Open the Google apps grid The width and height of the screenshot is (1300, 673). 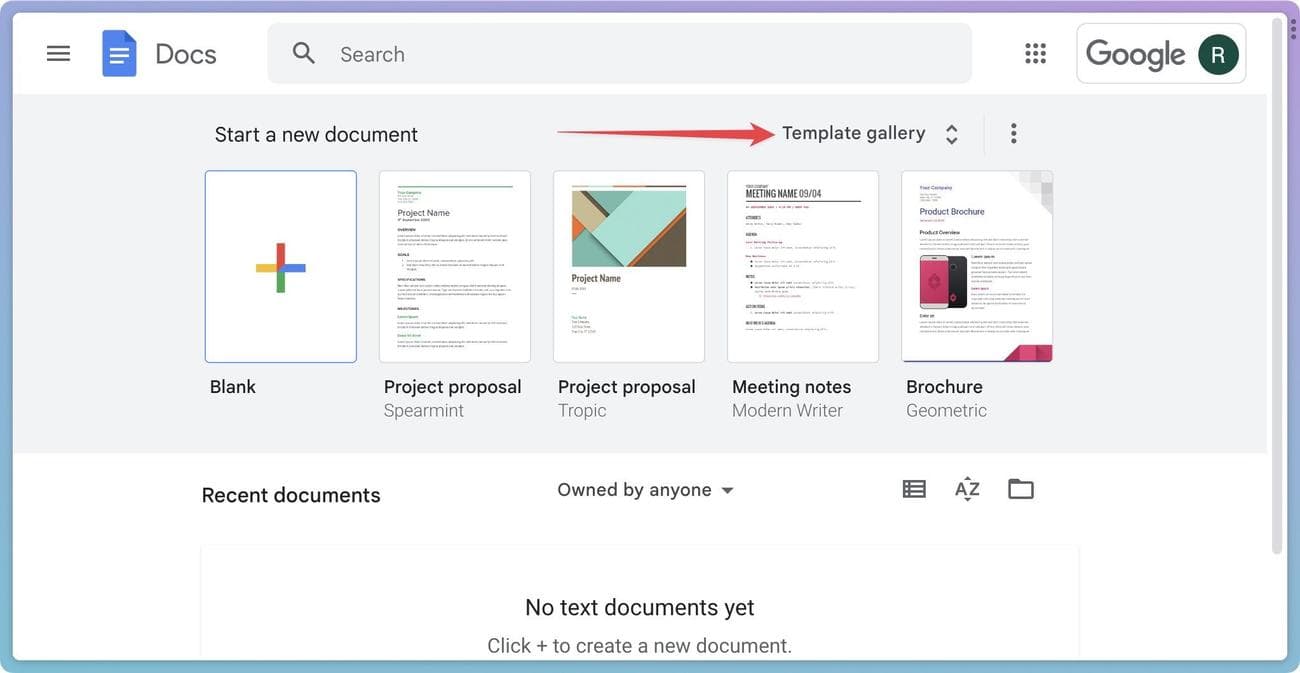click(x=1035, y=54)
